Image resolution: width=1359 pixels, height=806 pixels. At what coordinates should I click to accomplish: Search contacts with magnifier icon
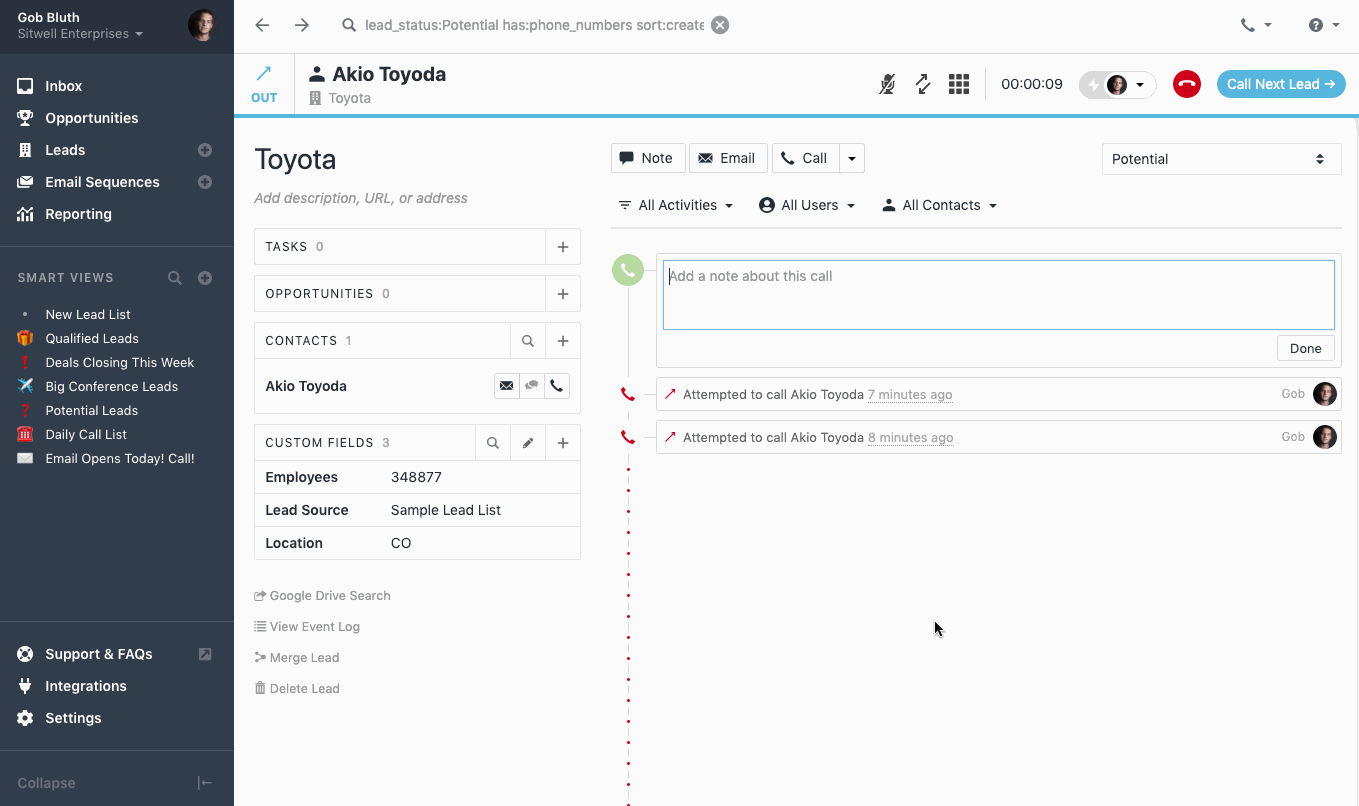[x=528, y=341]
